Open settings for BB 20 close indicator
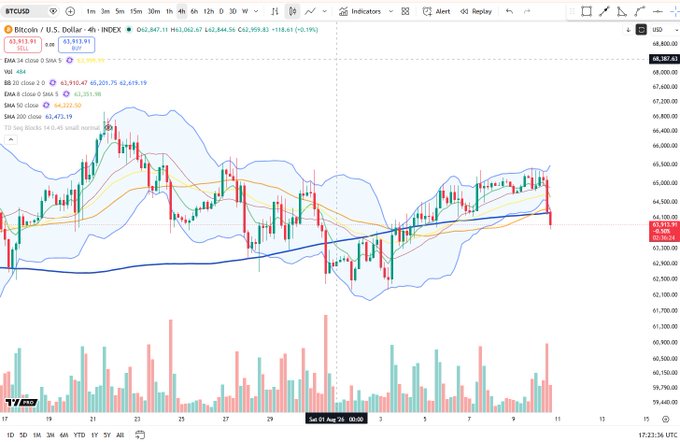This screenshot has height=442, width=680. (52, 82)
